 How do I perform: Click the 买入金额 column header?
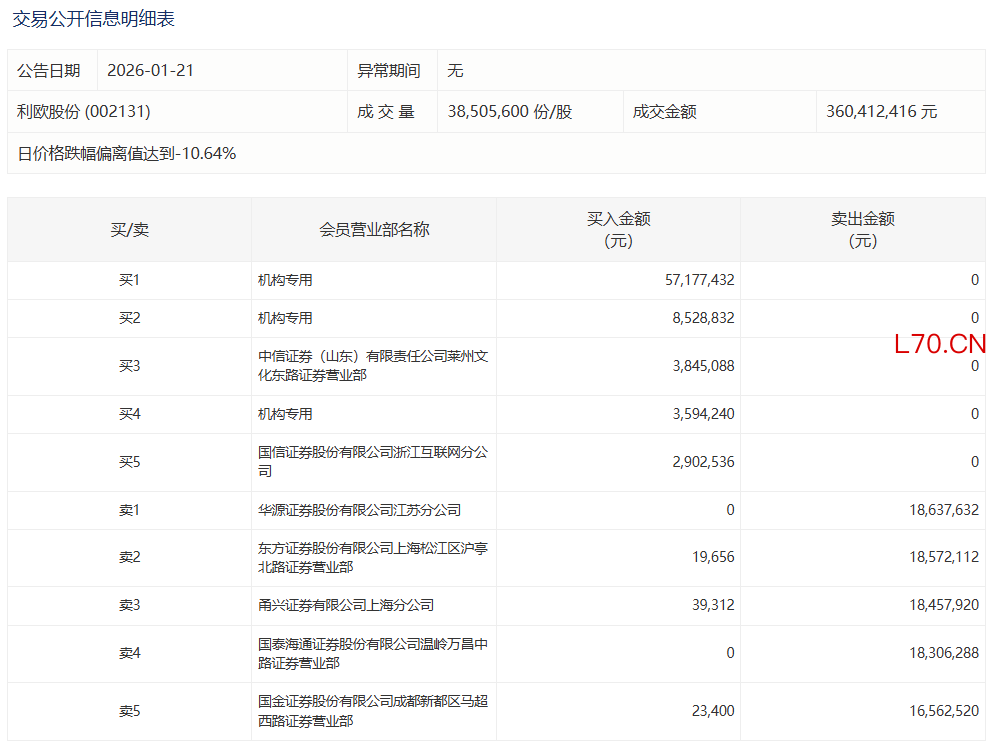[x=618, y=230]
